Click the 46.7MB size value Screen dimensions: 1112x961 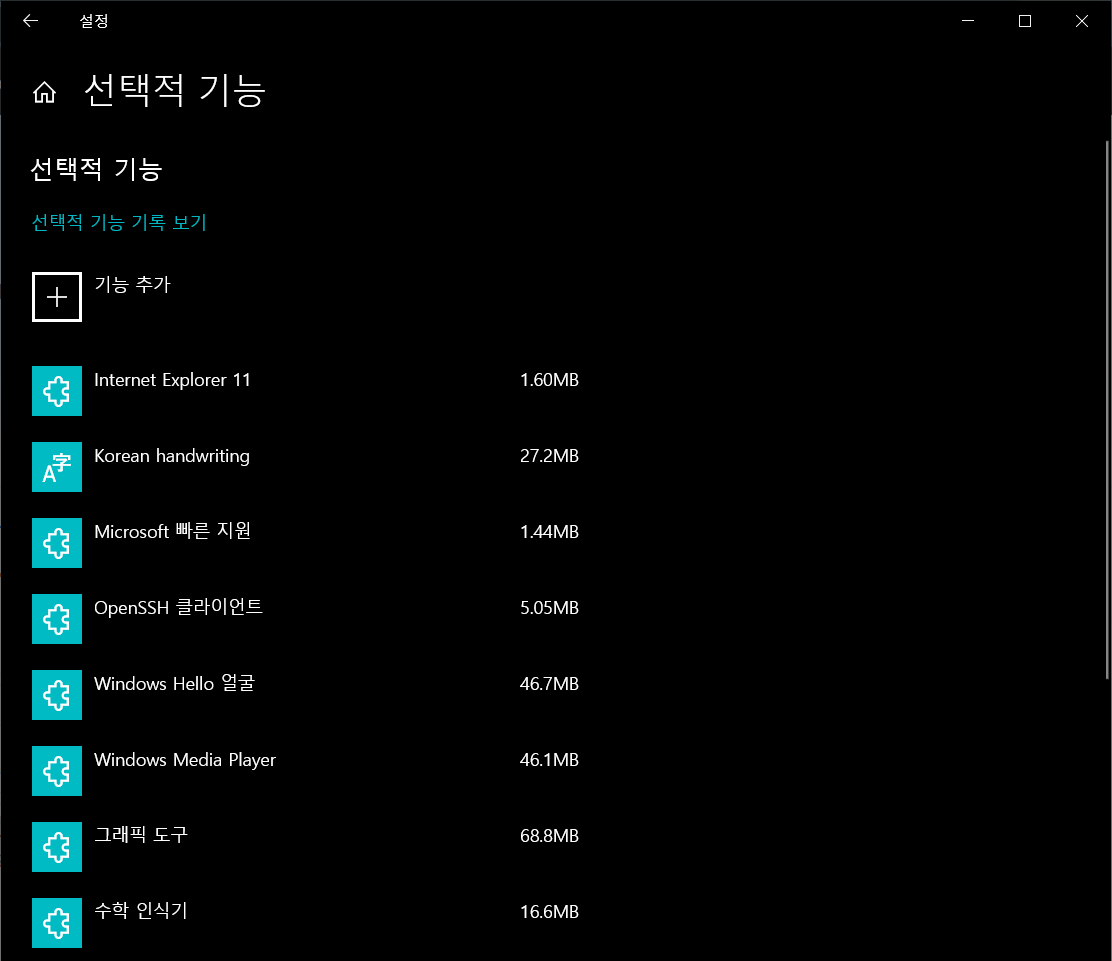[x=550, y=684]
